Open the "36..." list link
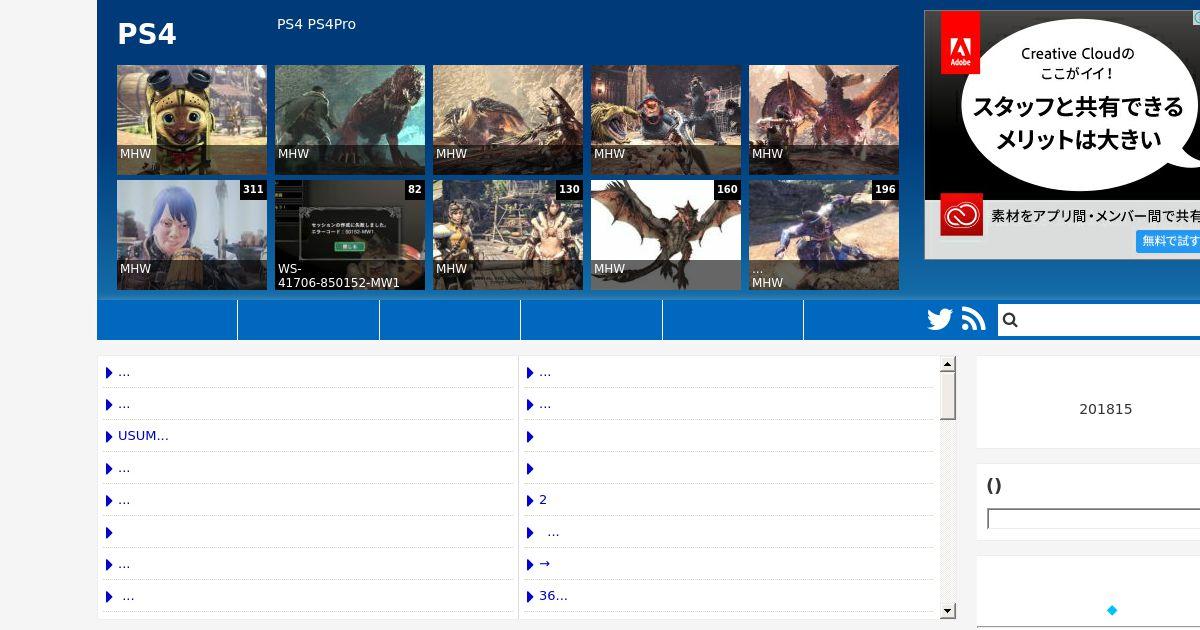 click(553, 596)
